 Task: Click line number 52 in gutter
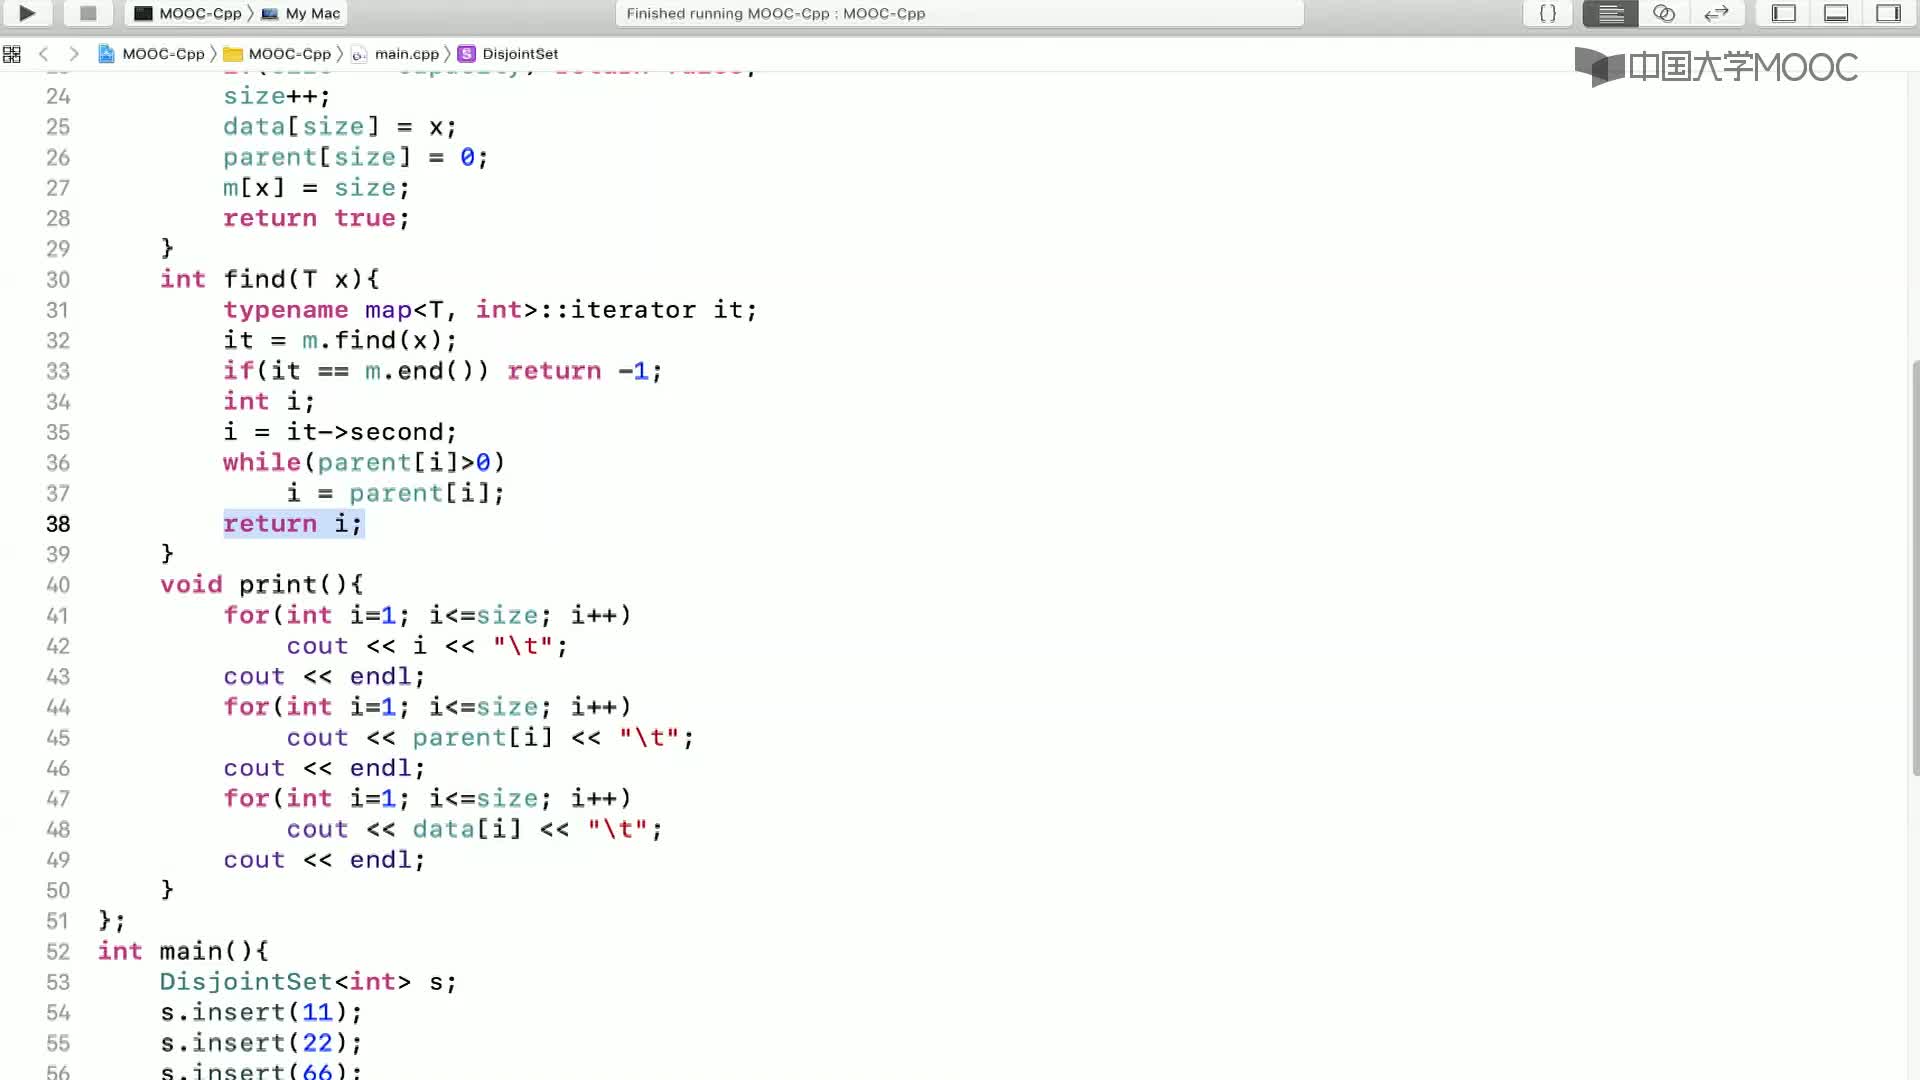(58, 952)
